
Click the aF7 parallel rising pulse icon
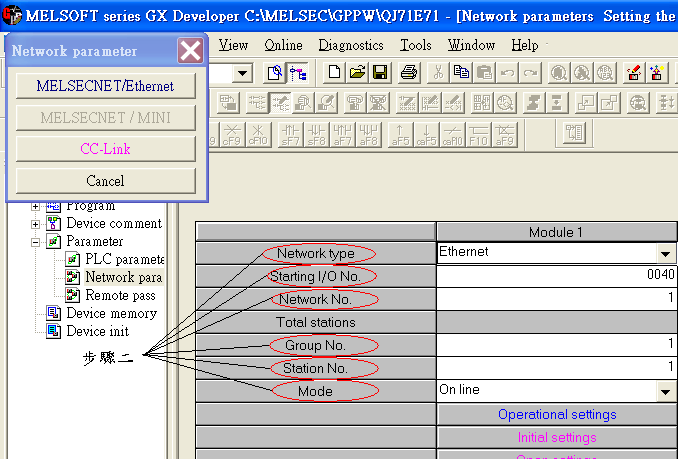click(x=342, y=134)
